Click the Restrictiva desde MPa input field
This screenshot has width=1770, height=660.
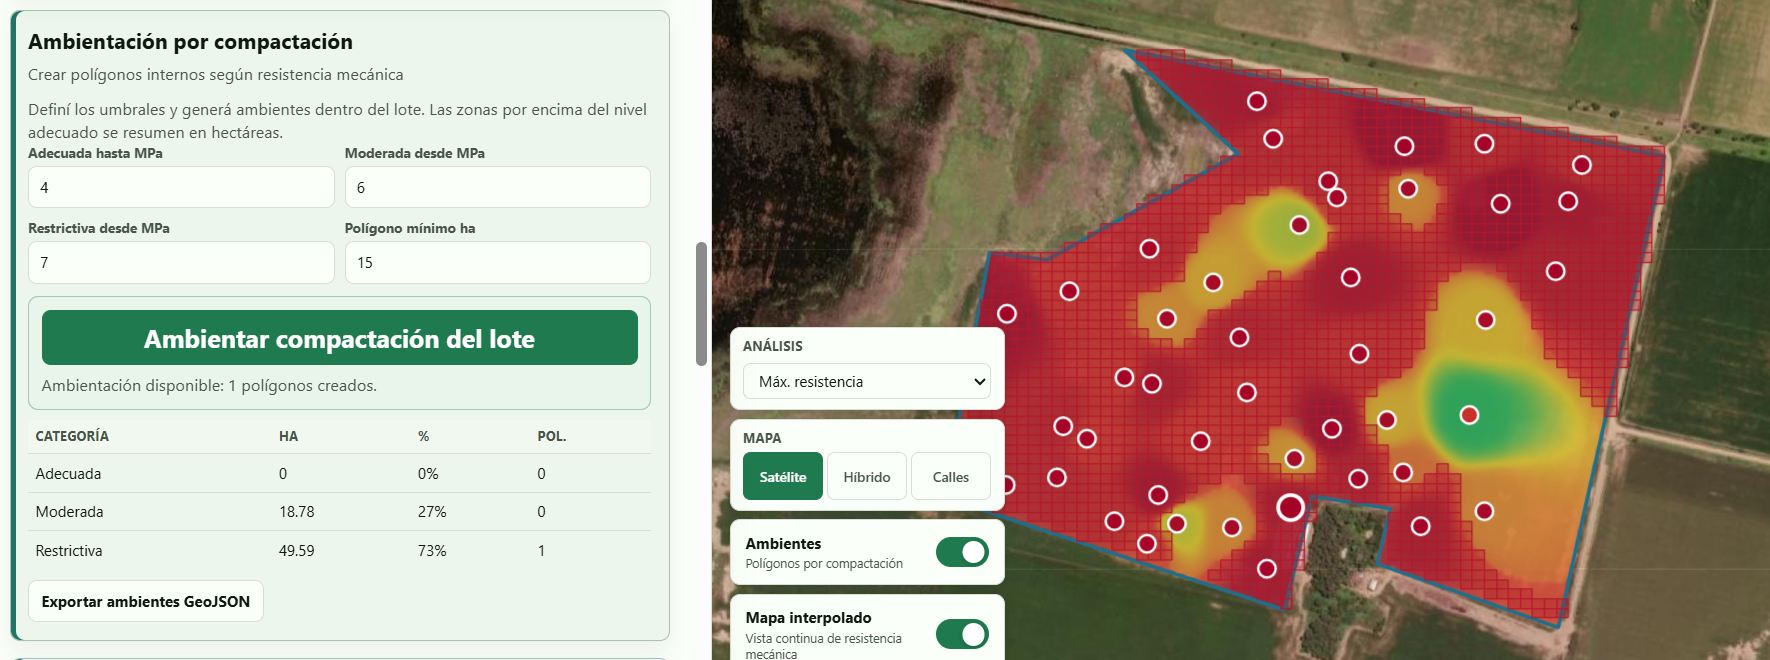pos(181,262)
